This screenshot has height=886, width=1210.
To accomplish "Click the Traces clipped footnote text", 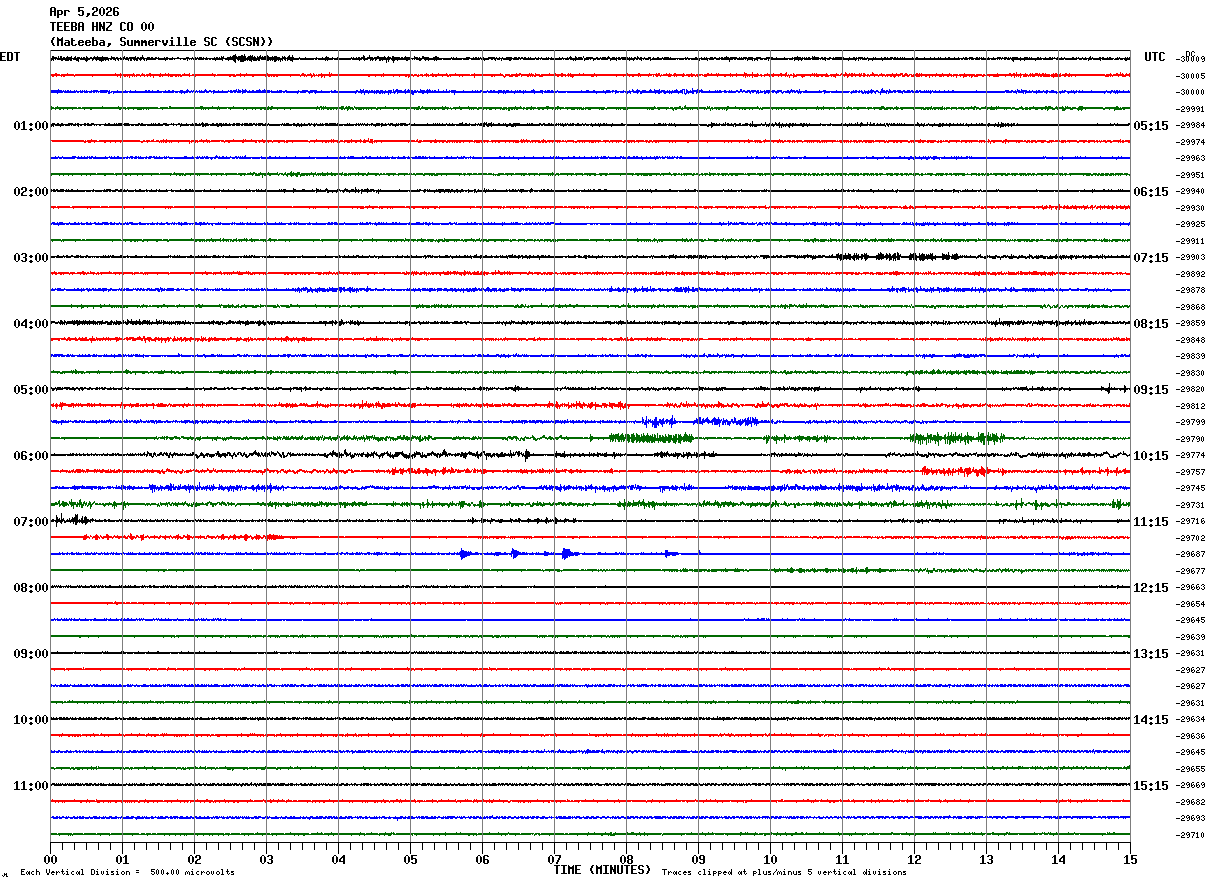I will click(x=784, y=873).
